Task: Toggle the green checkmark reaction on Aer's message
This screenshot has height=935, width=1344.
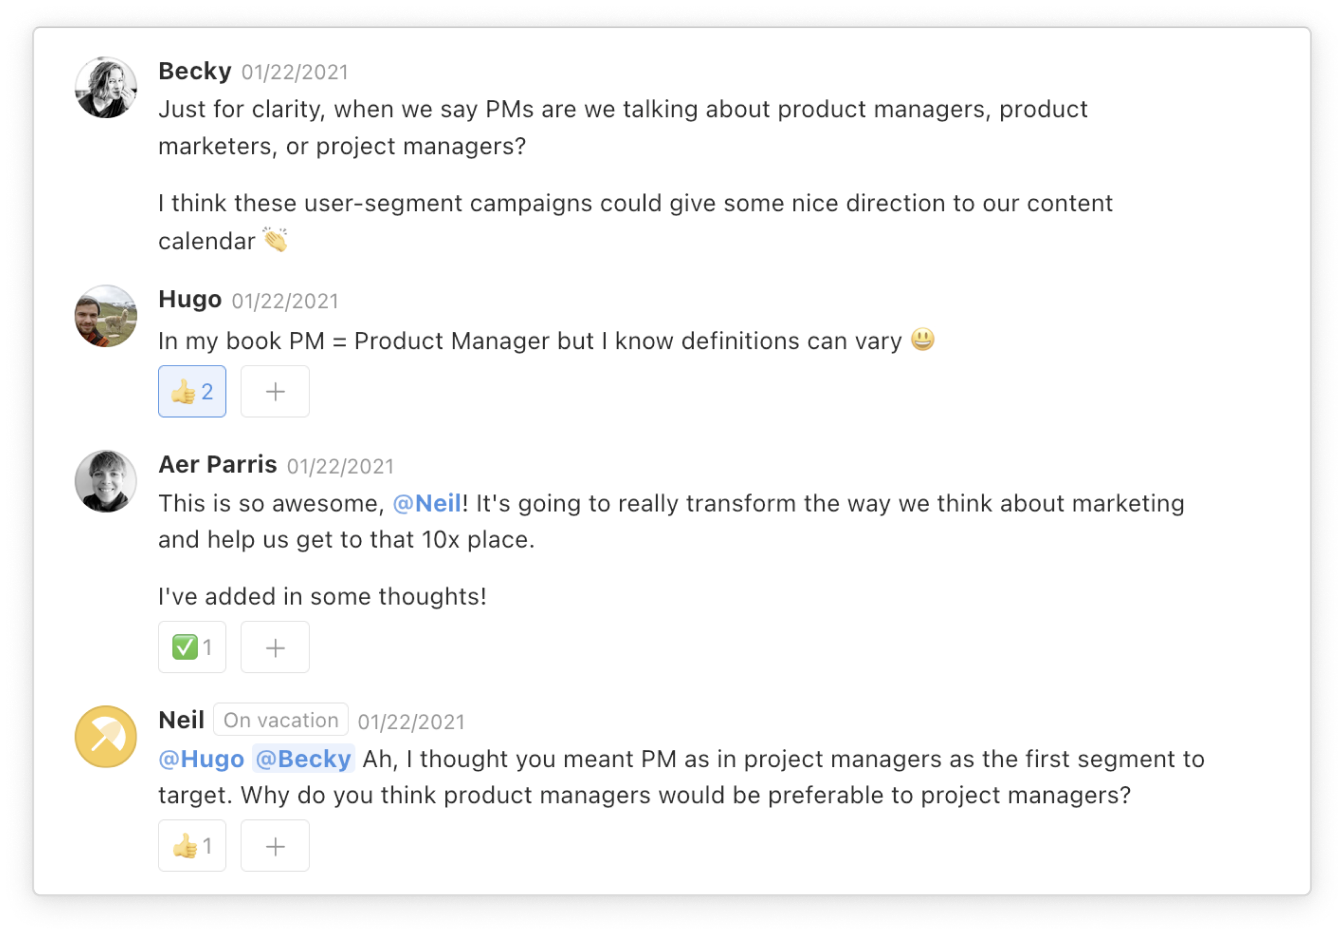Action: [x=191, y=646]
